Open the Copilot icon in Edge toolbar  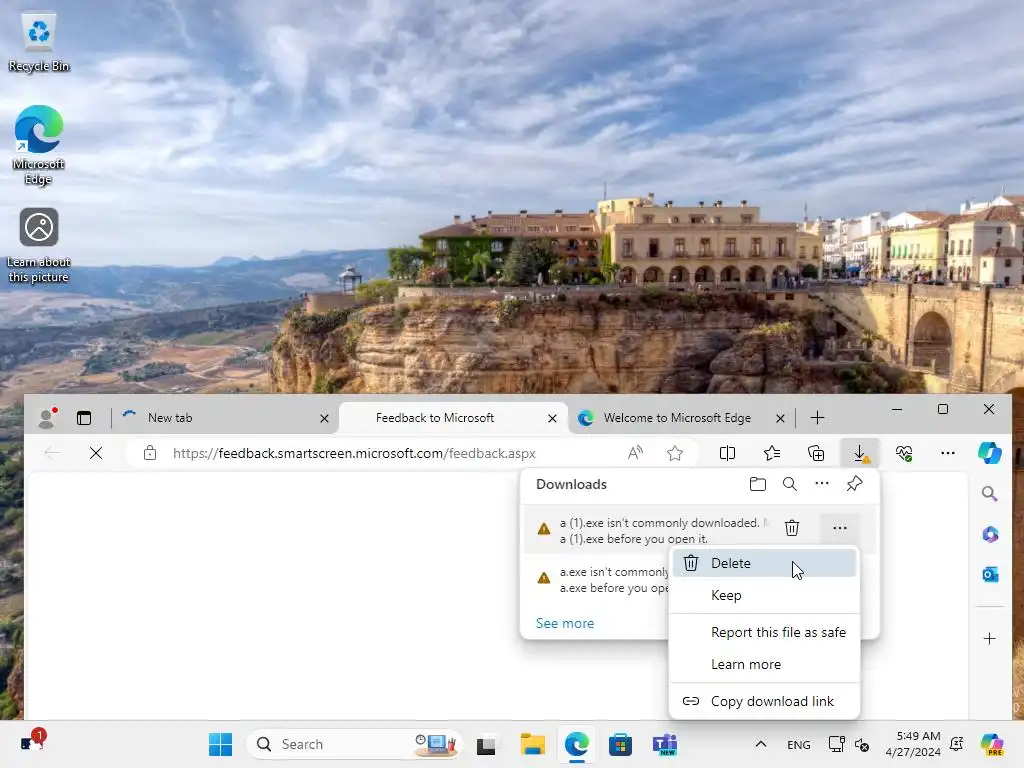pos(990,453)
